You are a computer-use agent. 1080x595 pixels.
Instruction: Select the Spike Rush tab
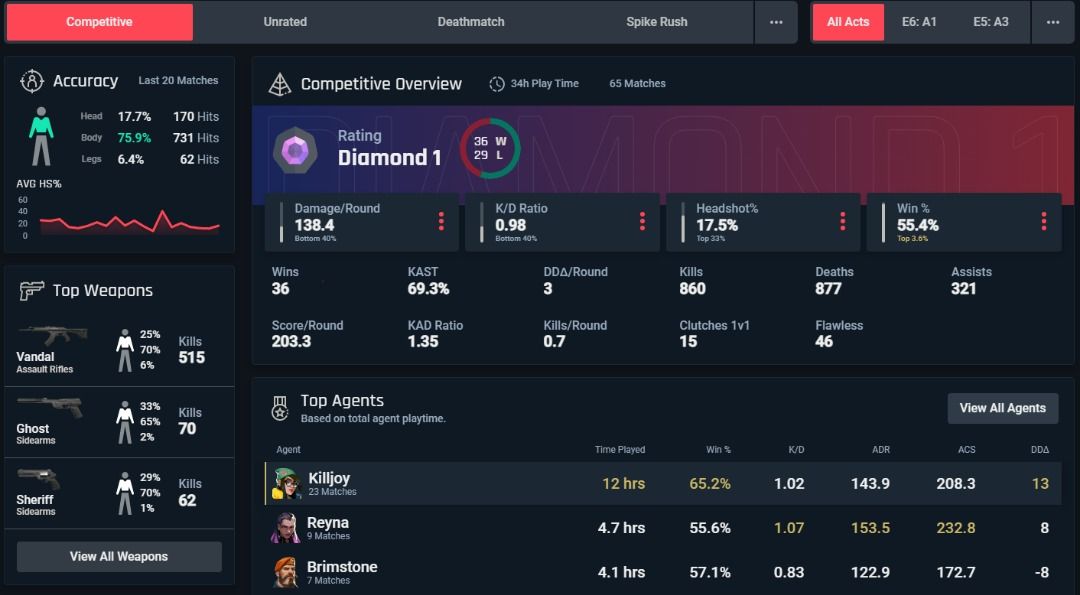[656, 22]
